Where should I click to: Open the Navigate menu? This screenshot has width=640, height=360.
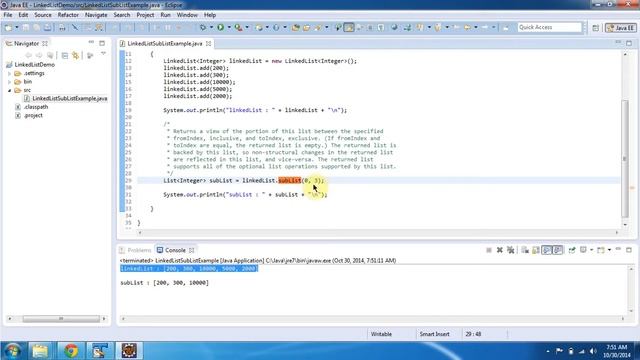pyautogui.click(x=96, y=15)
